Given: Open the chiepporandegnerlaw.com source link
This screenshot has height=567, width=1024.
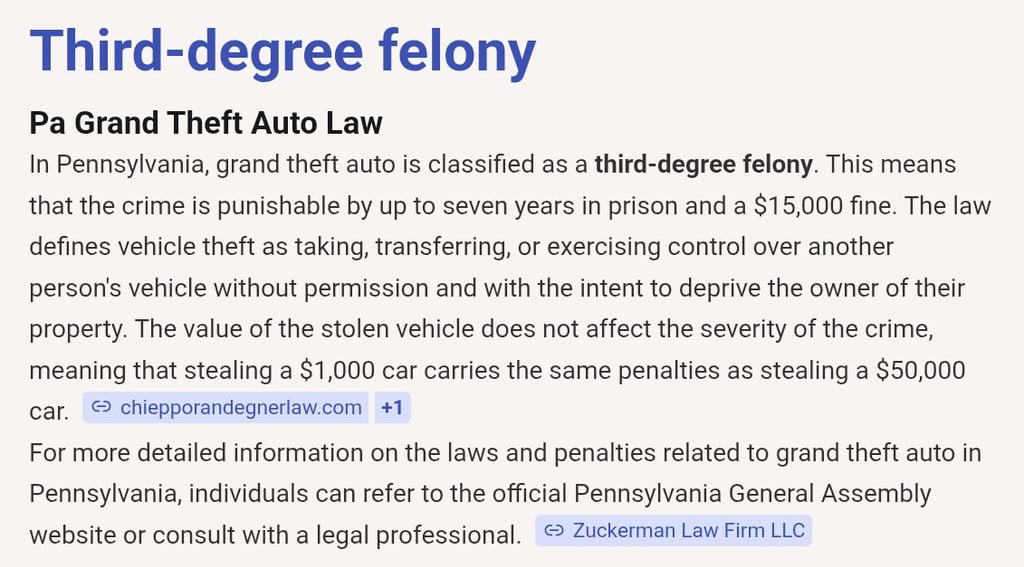Looking at the screenshot, I should click(240, 407).
